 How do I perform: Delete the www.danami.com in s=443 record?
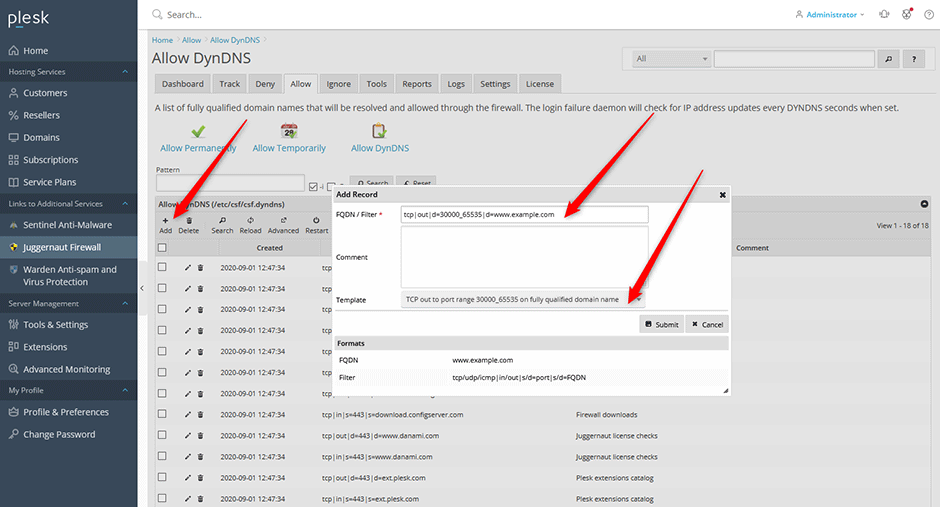pos(201,457)
